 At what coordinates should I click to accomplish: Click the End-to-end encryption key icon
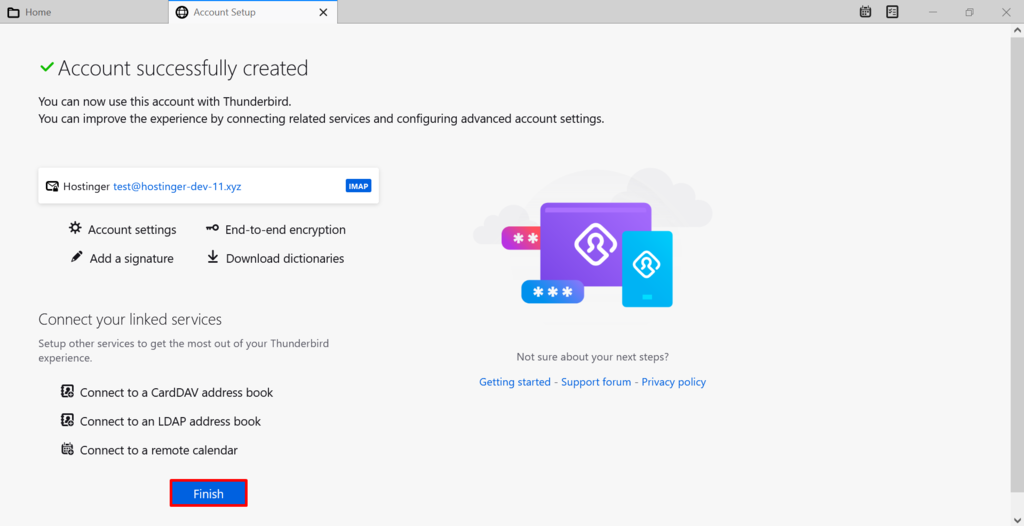click(x=212, y=228)
